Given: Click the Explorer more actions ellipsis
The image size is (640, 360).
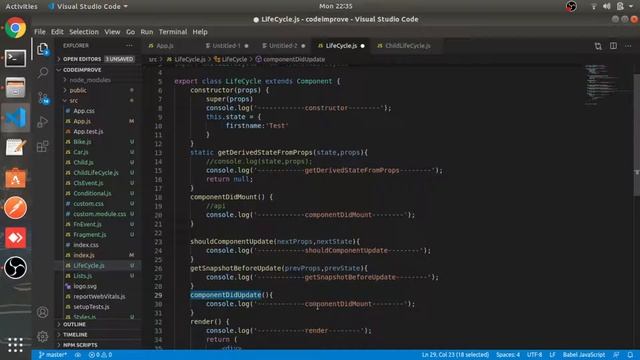Looking at the screenshot, I should pos(129,46).
